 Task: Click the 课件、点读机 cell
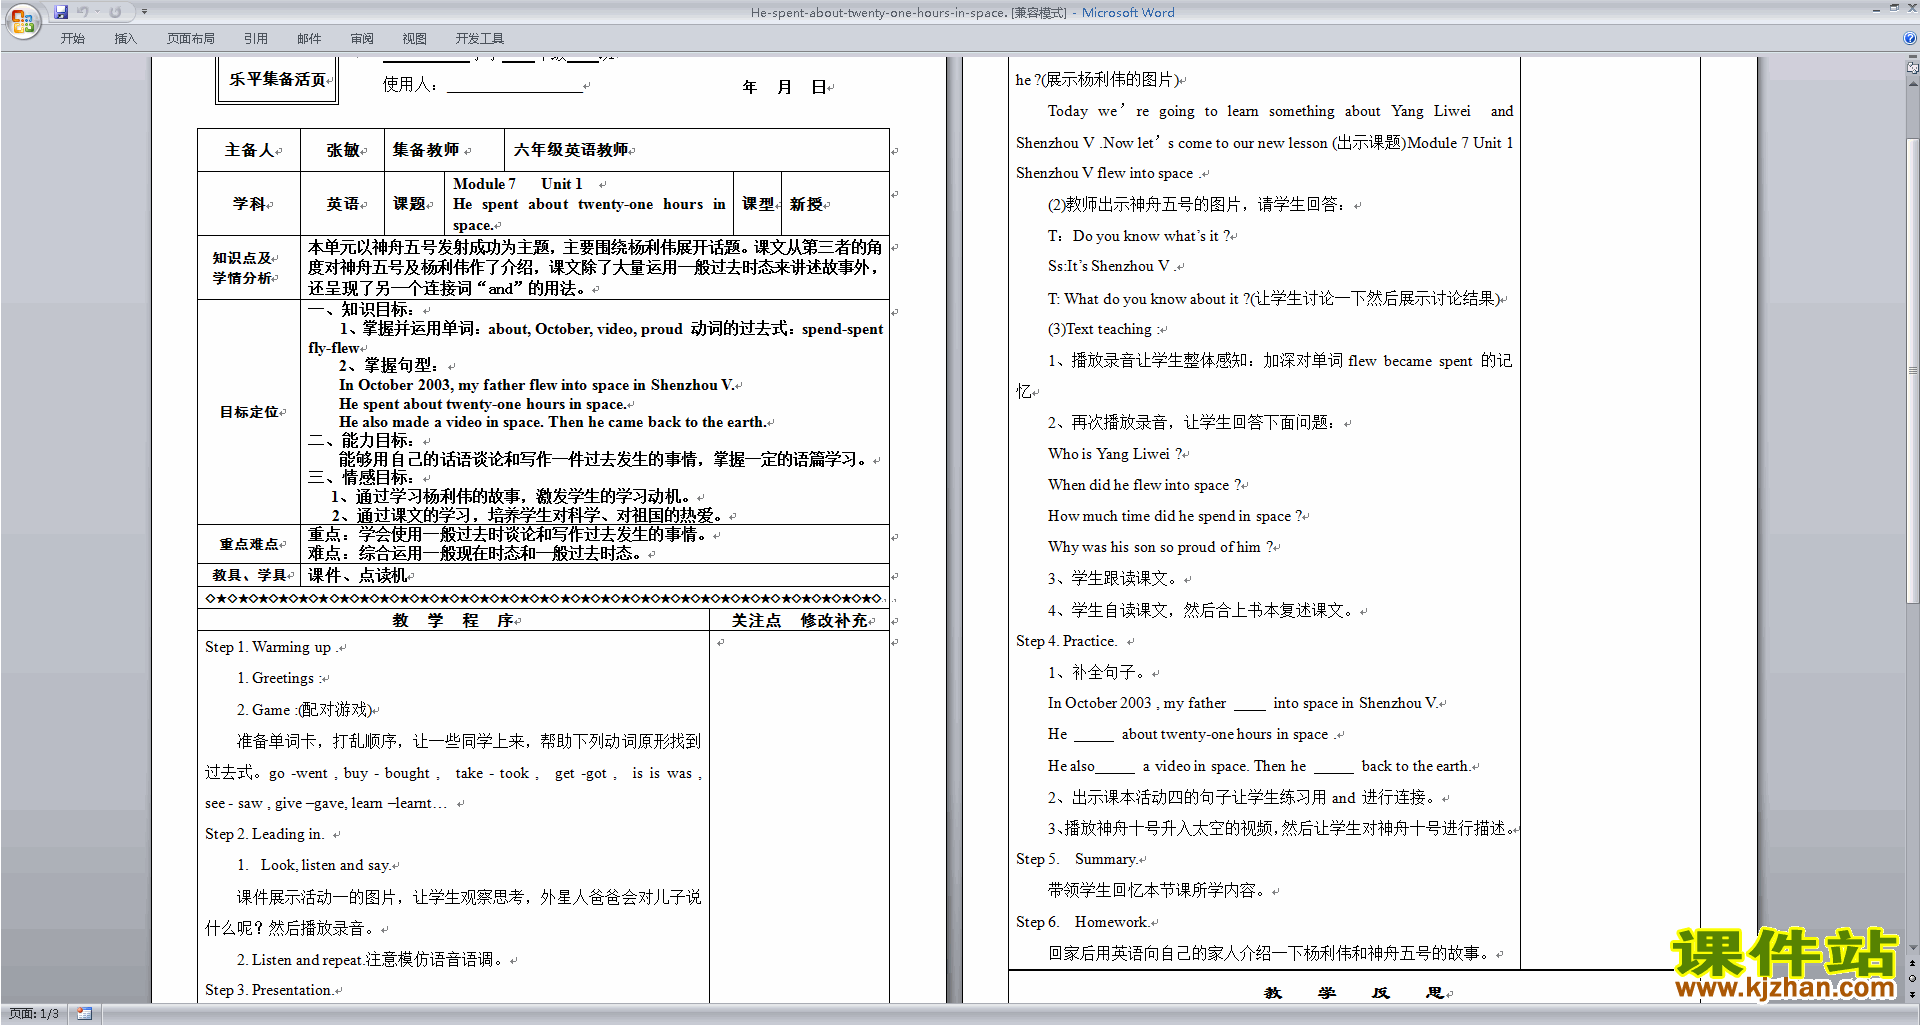tap(594, 575)
